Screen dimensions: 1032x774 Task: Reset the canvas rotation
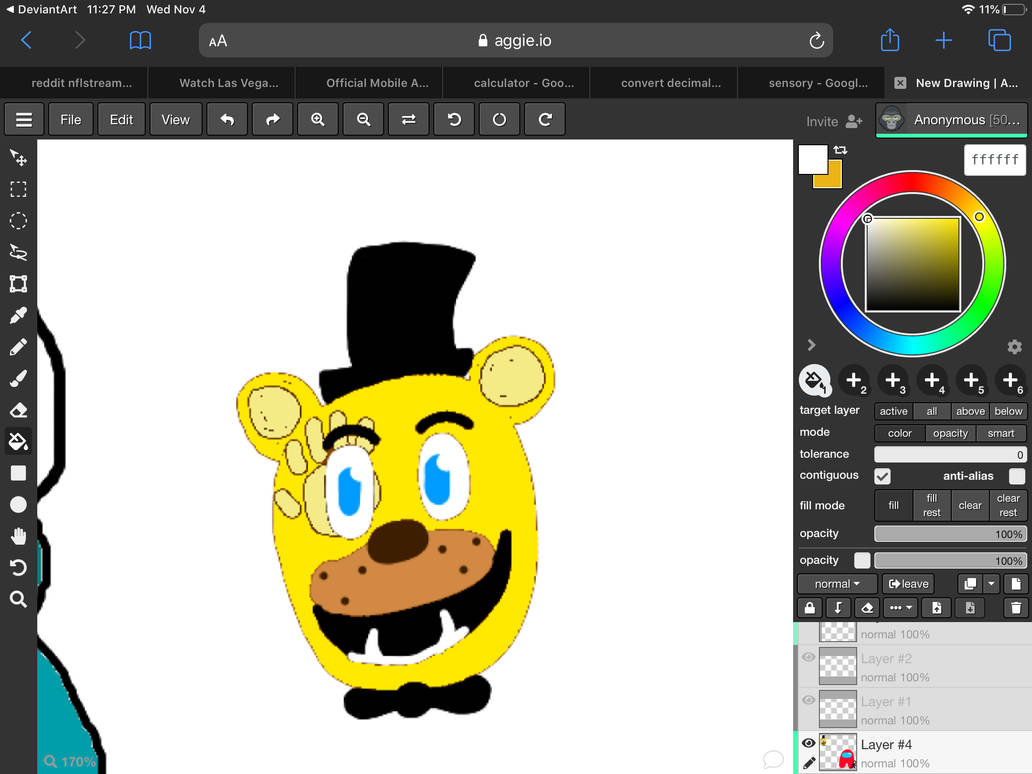[500, 120]
